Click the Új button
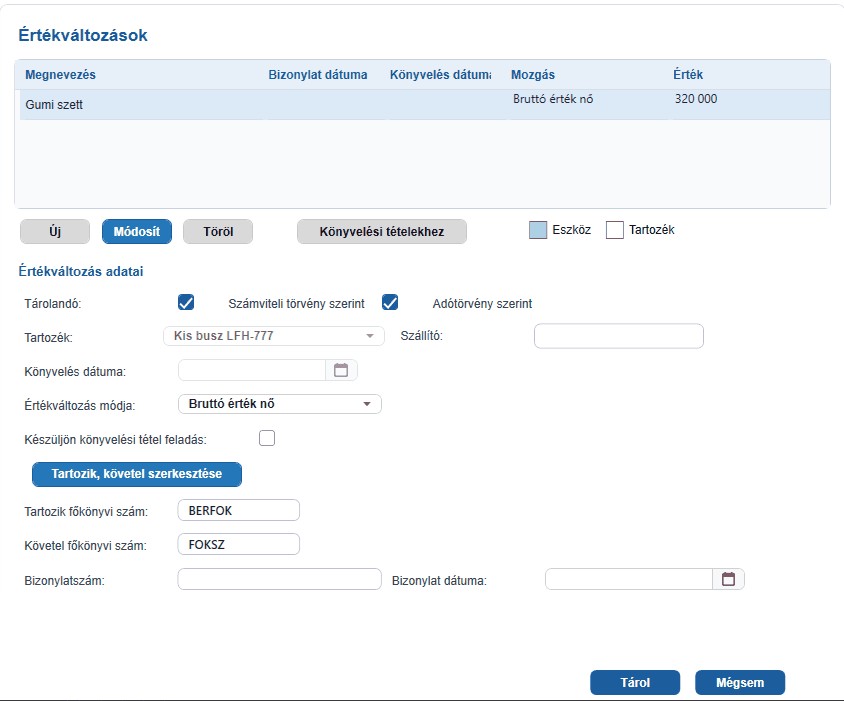844x701 pixels. tap(55, 232)
